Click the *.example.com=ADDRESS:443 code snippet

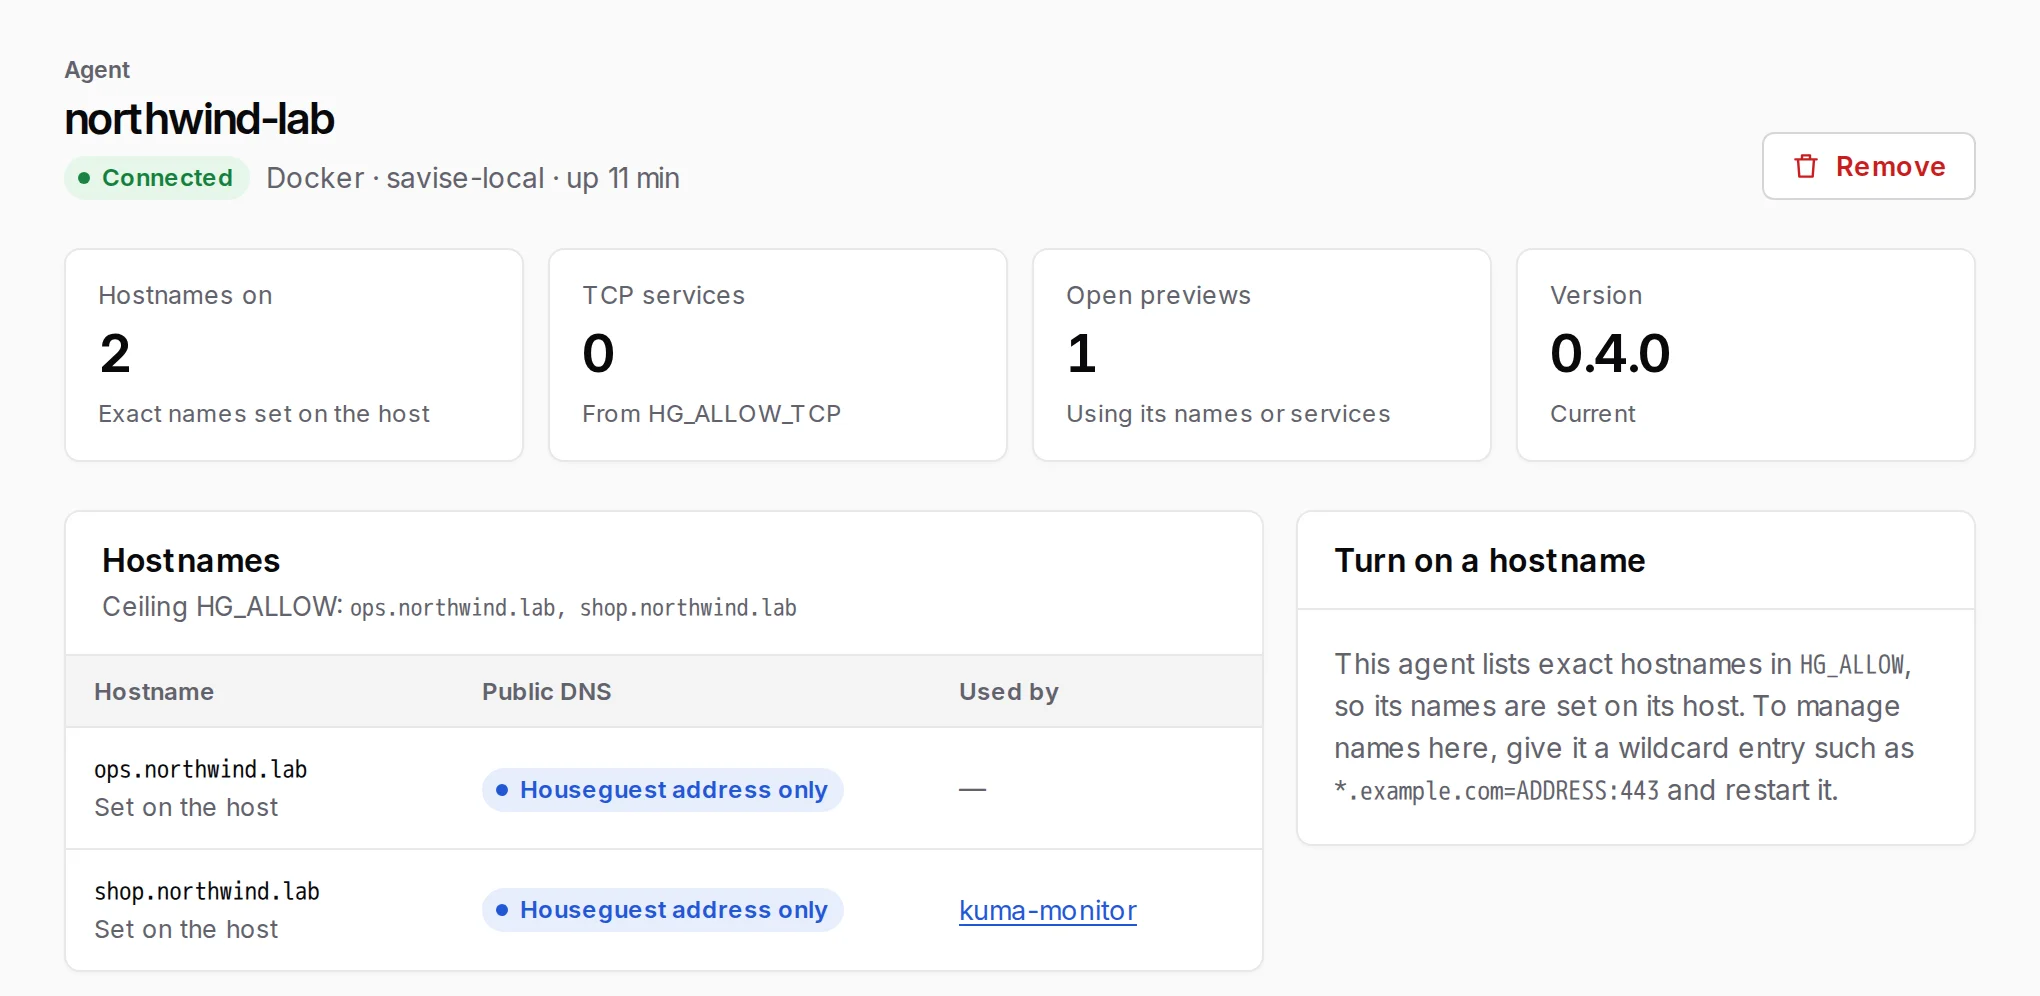coord(1496,791)
